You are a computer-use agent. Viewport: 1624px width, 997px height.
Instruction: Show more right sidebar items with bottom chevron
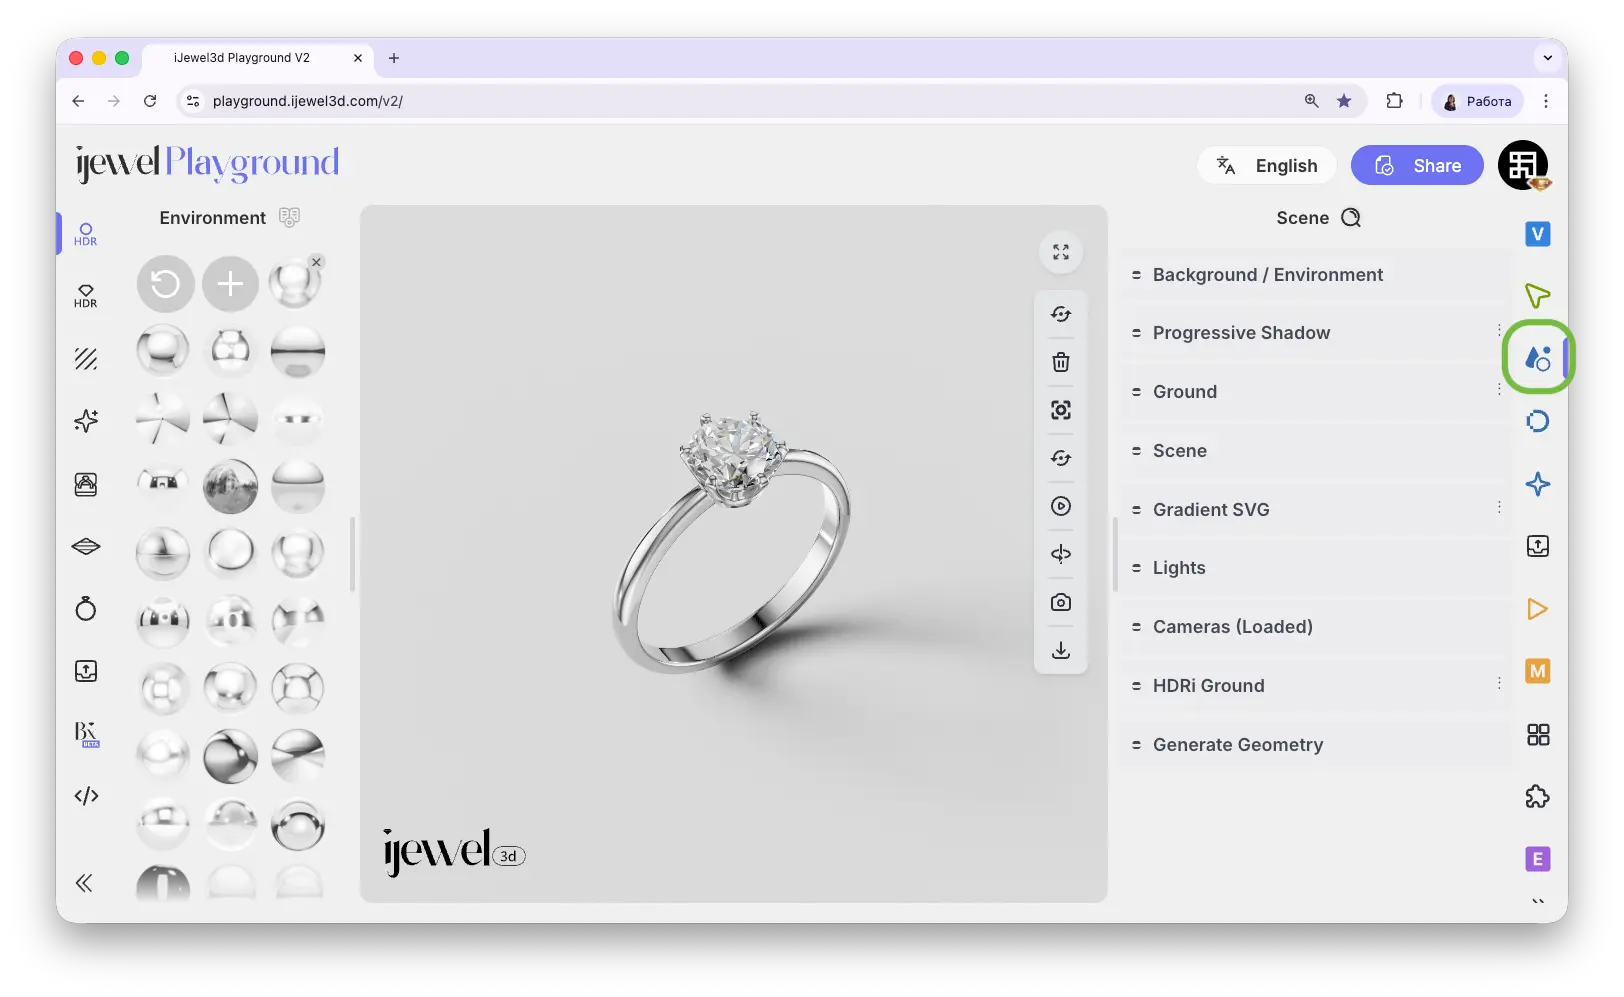click(1538, 902)
